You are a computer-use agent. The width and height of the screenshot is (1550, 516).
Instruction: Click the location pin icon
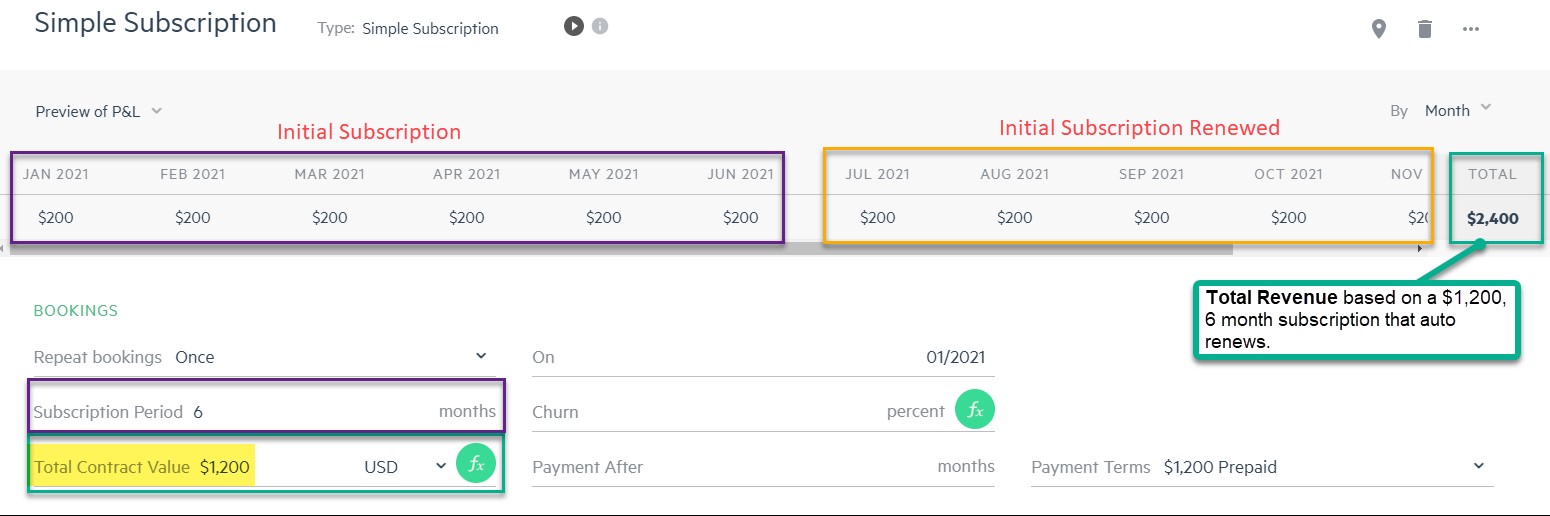point(1379,29)
